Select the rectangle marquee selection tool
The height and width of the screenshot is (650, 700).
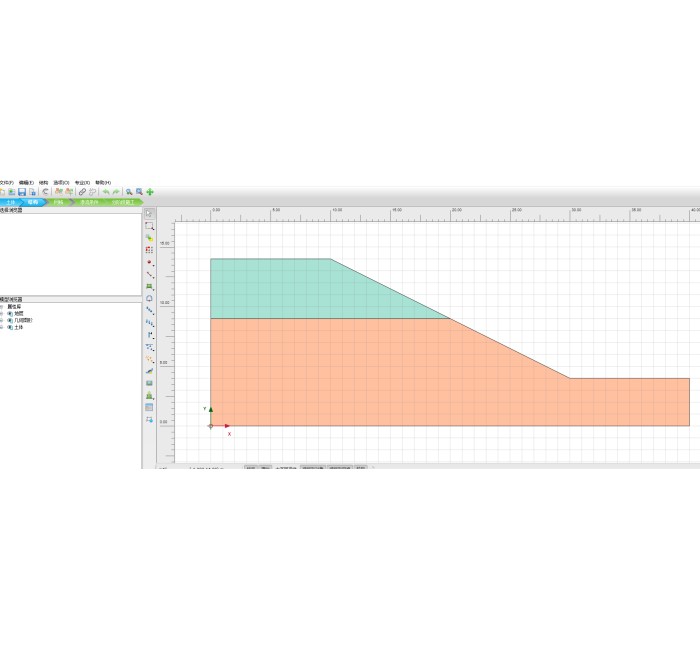tap(149, 226)
